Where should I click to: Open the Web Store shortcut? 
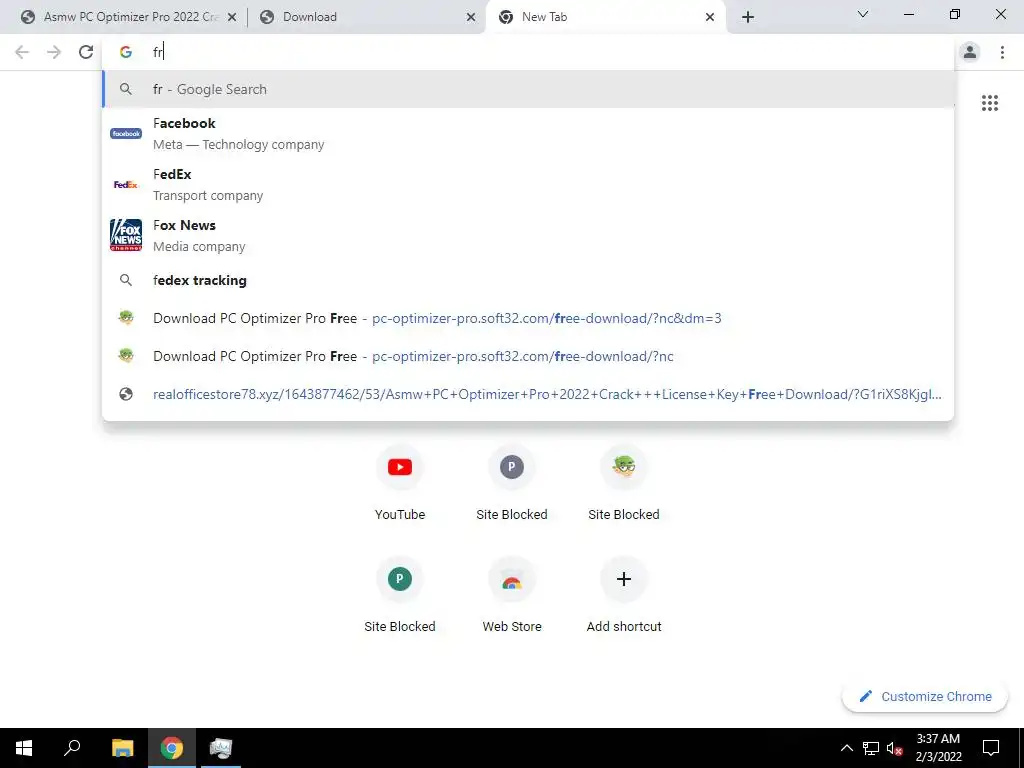pyautogui.click(x=512, y=595)
